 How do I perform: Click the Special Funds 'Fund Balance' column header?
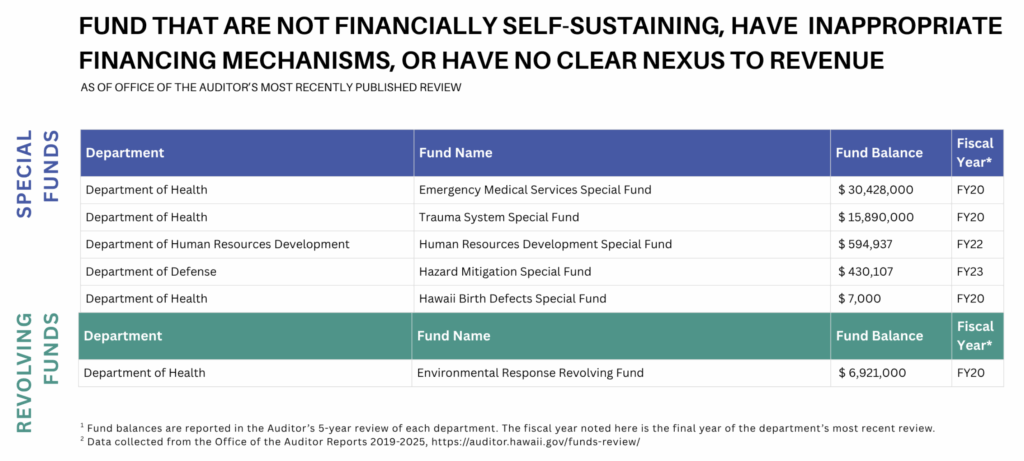pyautogui.click(x=879, y=153)
